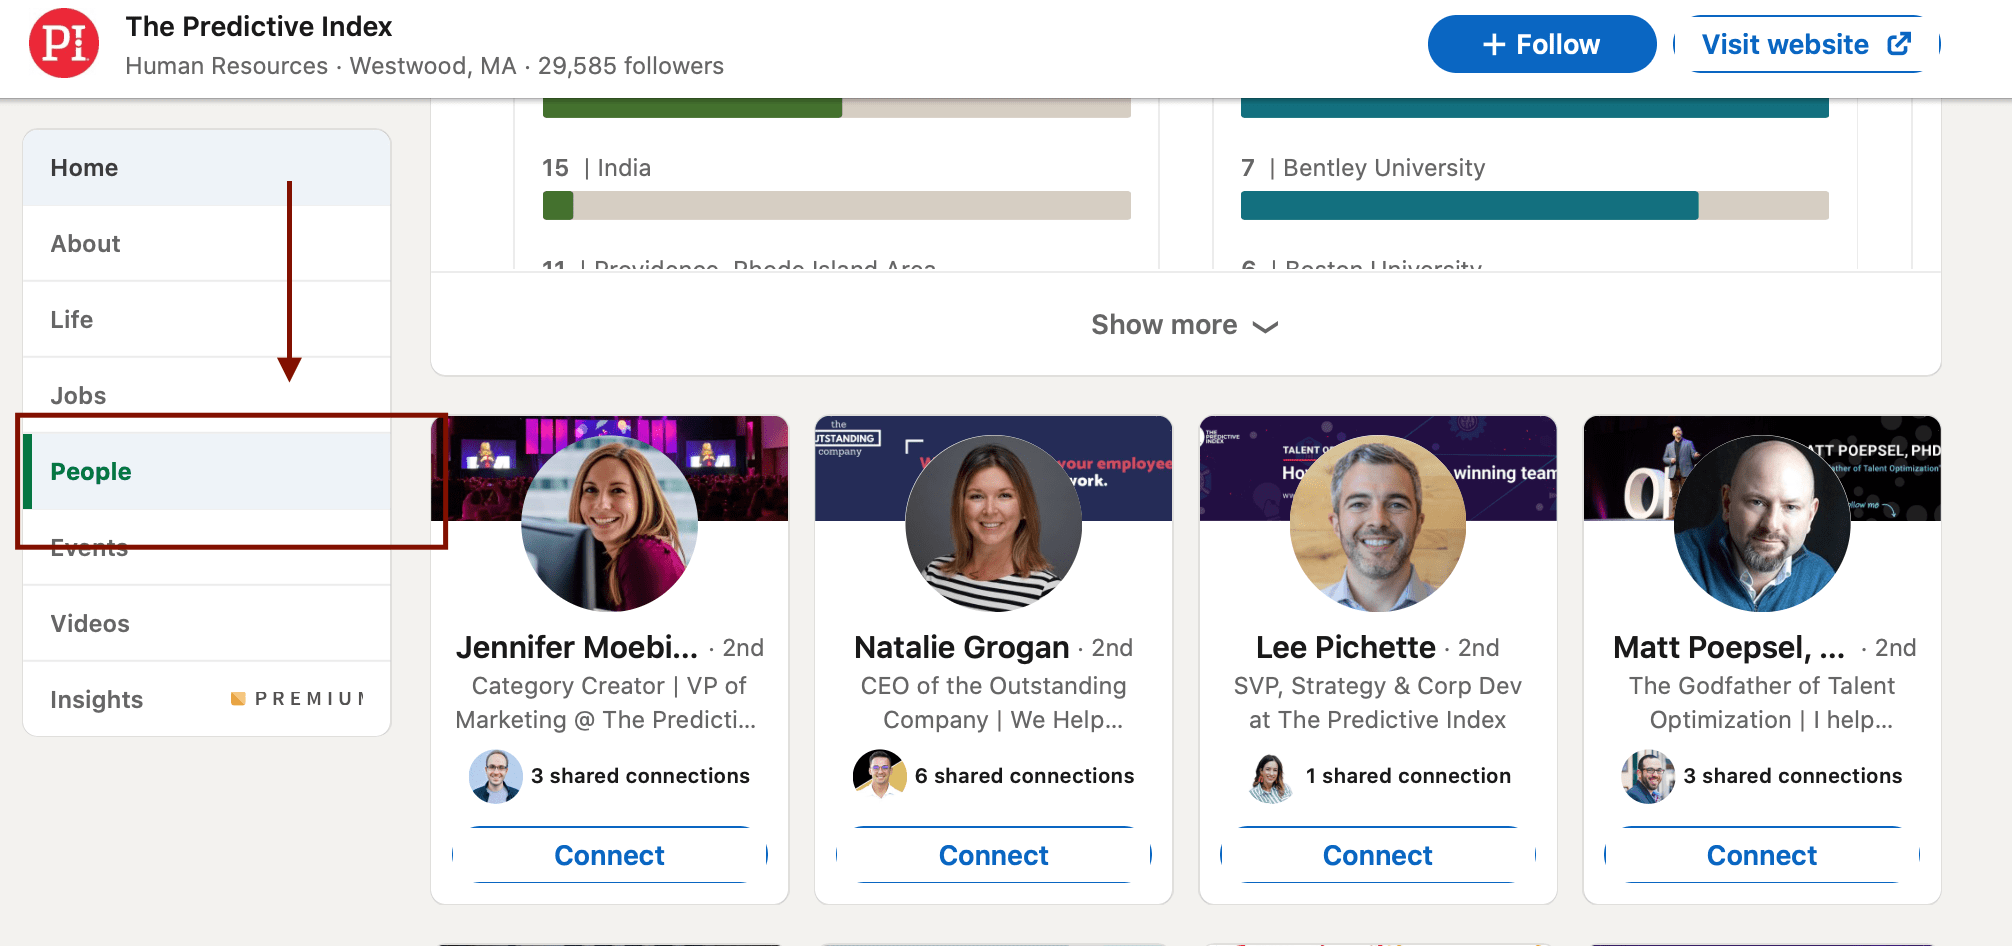The image size is (2012, 946).
Task: Click shared connection avatar under Natalie Grogan
Action: coord(880,776)
